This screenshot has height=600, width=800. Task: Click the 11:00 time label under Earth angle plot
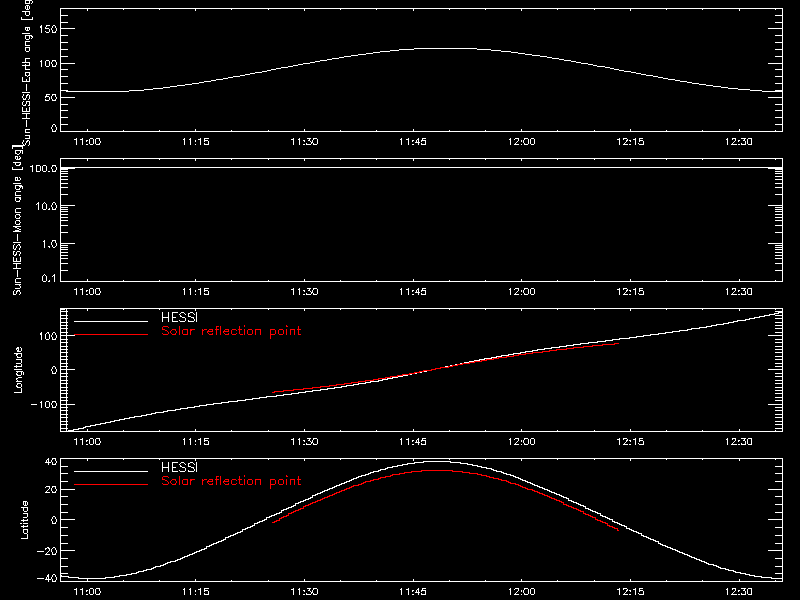pyautogui.click(x=87, y=141)
